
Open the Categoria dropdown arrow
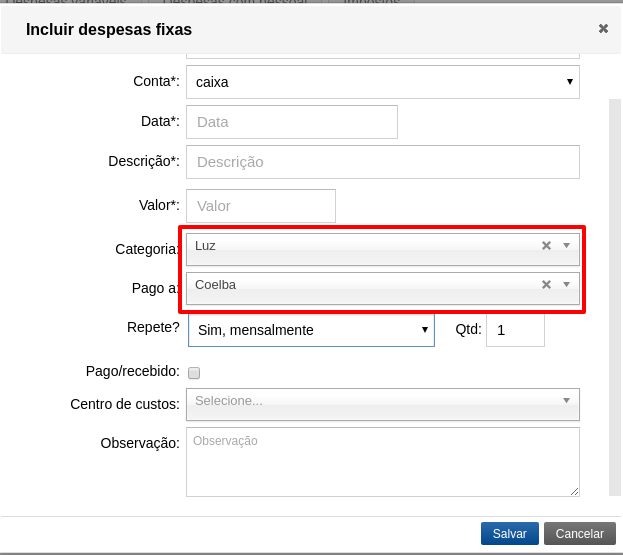(566, 246)
